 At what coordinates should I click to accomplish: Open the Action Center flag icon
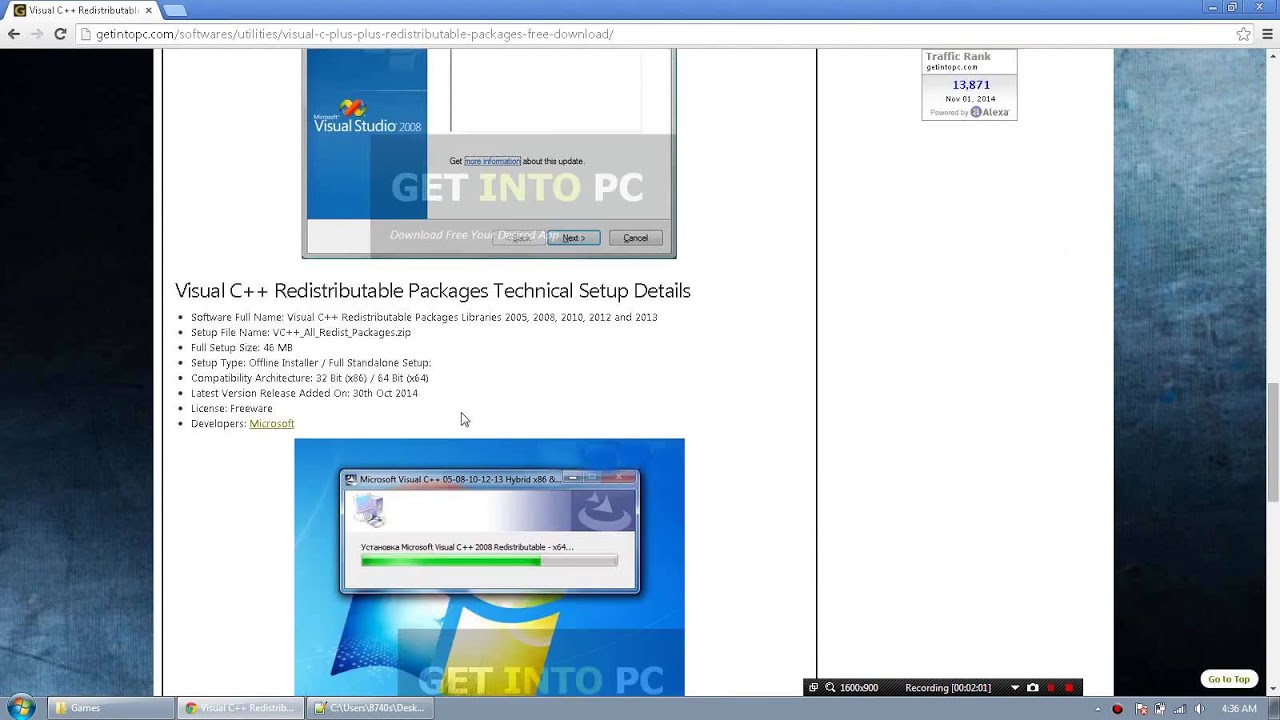(x=1141, y=709)
